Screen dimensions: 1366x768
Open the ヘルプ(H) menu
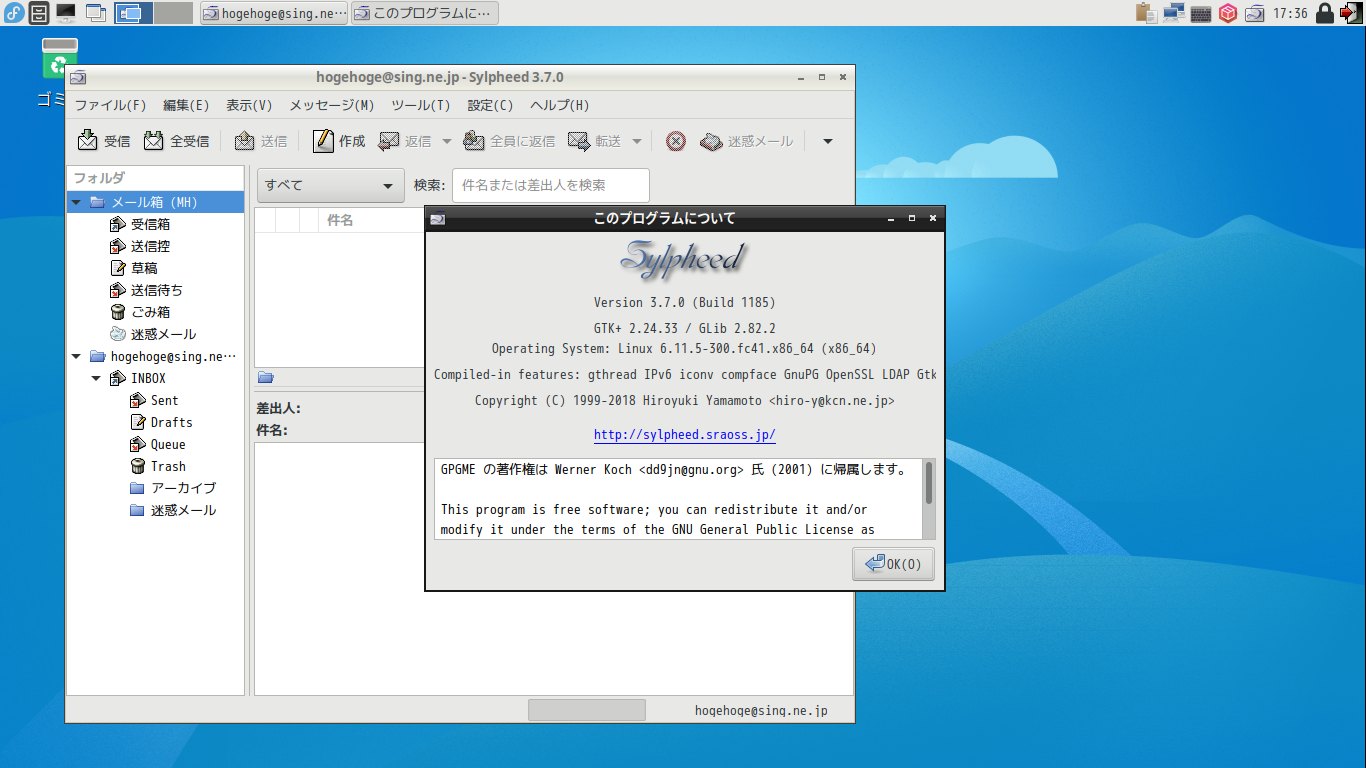pos(559,105)
